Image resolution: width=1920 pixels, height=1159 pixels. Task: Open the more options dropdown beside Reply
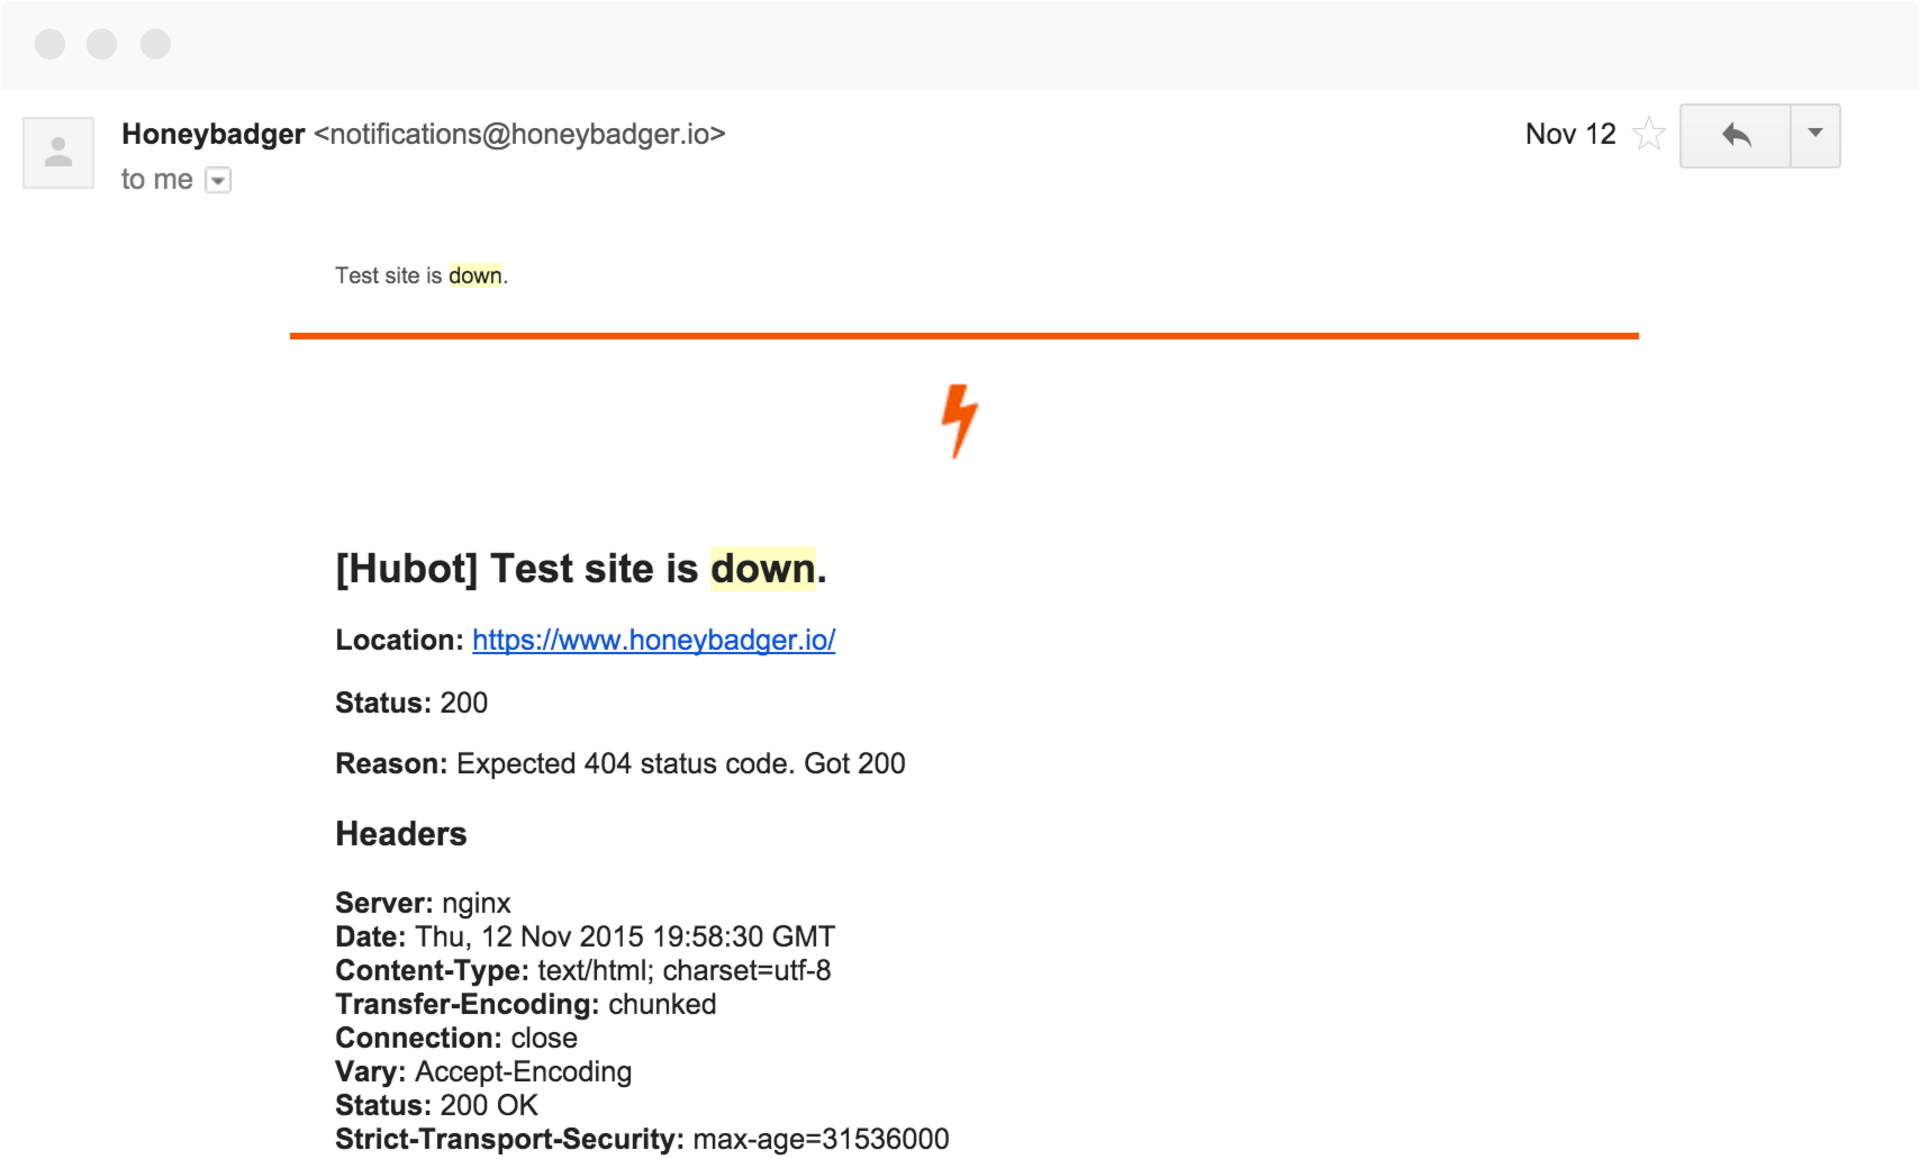coord(1815,135)
